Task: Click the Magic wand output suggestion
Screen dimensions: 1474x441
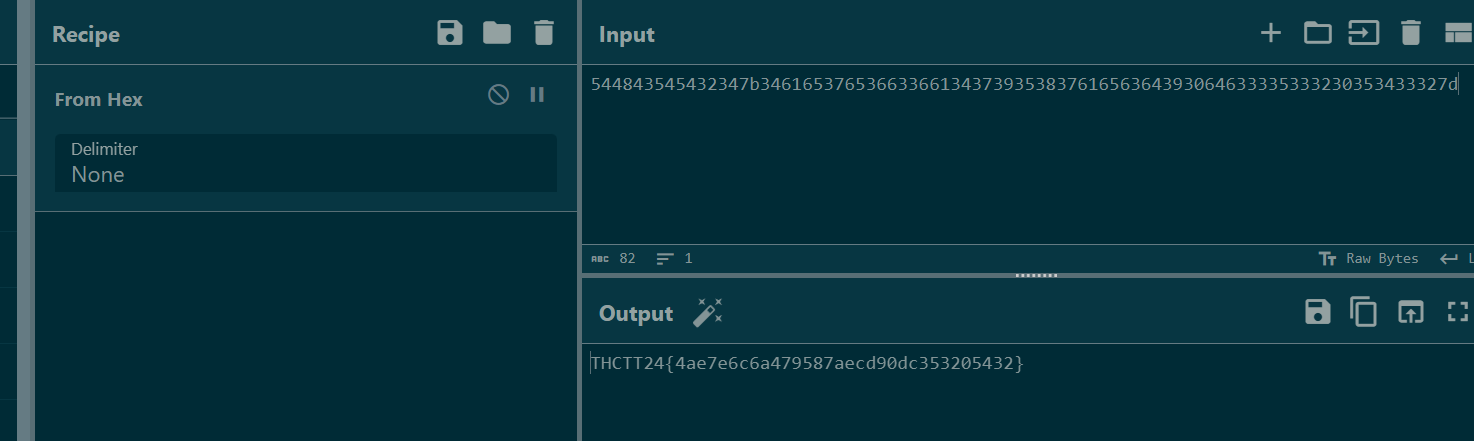Action: (708, 313)
